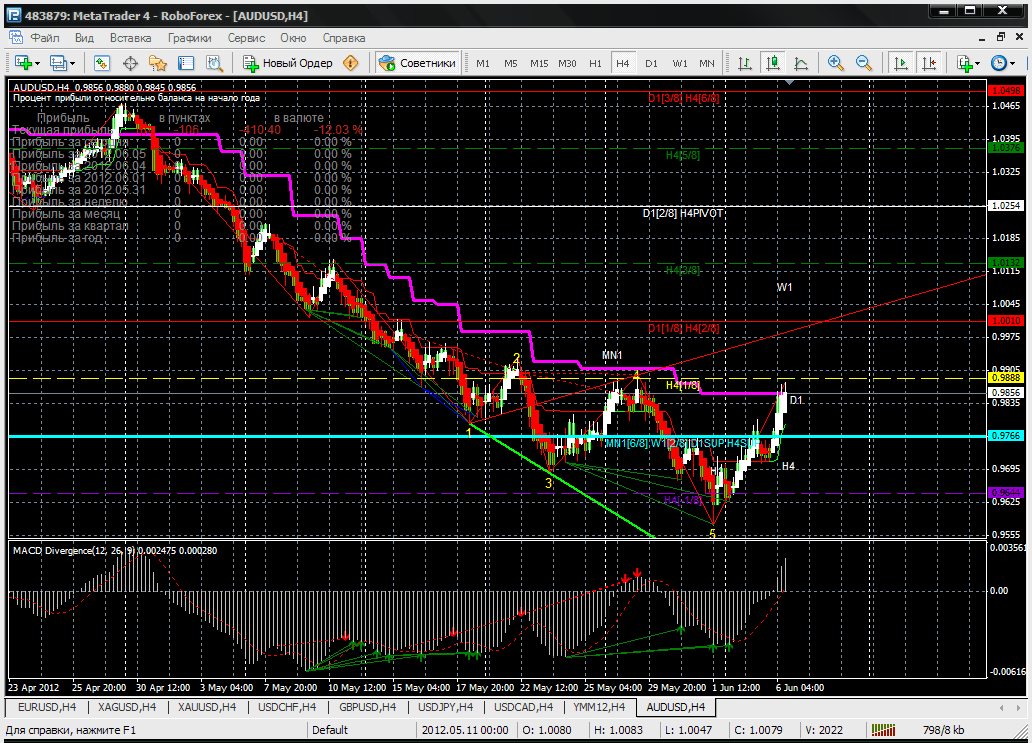Zoom in the chart

pos(836,63)
